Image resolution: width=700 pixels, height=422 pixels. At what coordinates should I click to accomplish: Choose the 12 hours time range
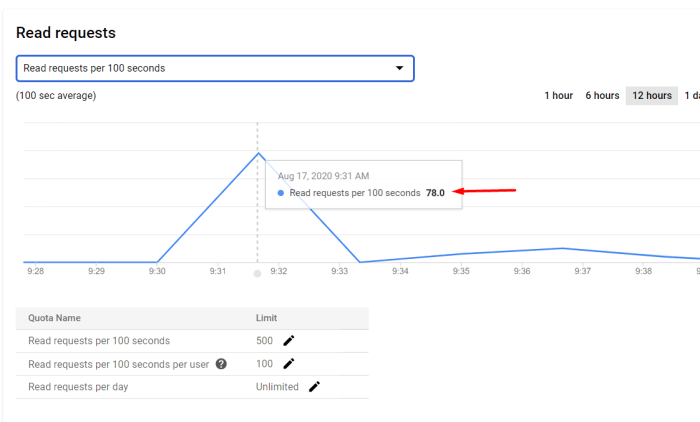pyautogui.click(x=651, y=96)
